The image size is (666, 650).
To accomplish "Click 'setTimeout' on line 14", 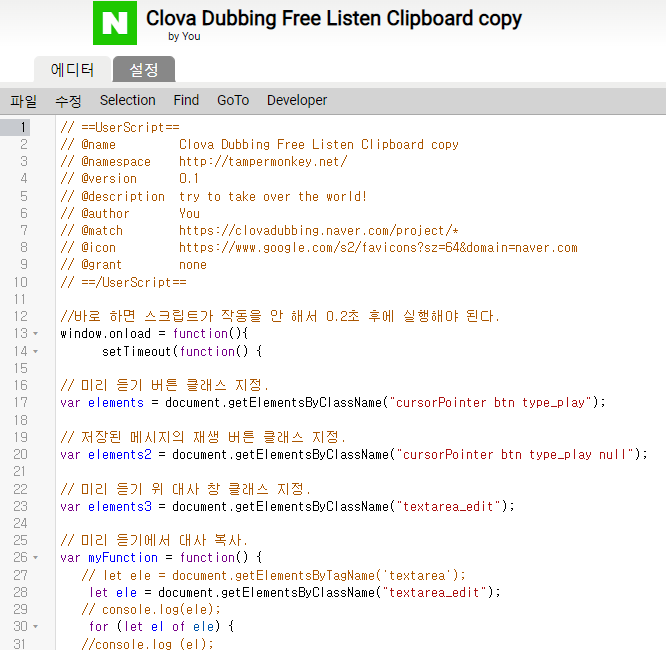I will tap(136, 351).
